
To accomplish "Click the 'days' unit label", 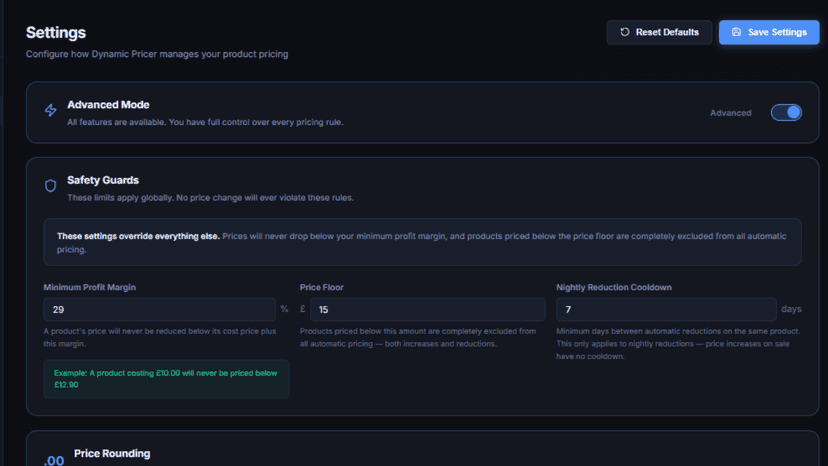I will 791,309.
